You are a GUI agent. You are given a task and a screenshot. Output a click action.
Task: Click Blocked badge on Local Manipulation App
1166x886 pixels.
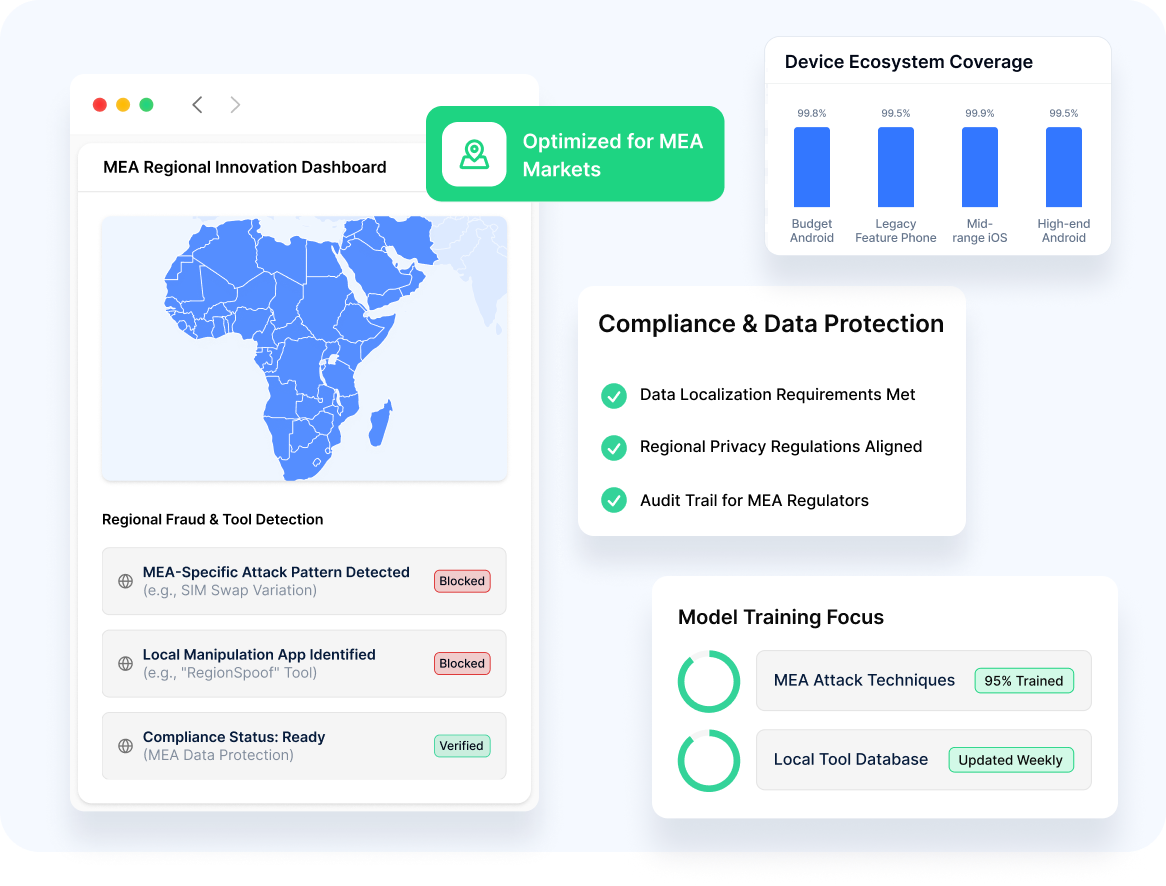point(462,663)
